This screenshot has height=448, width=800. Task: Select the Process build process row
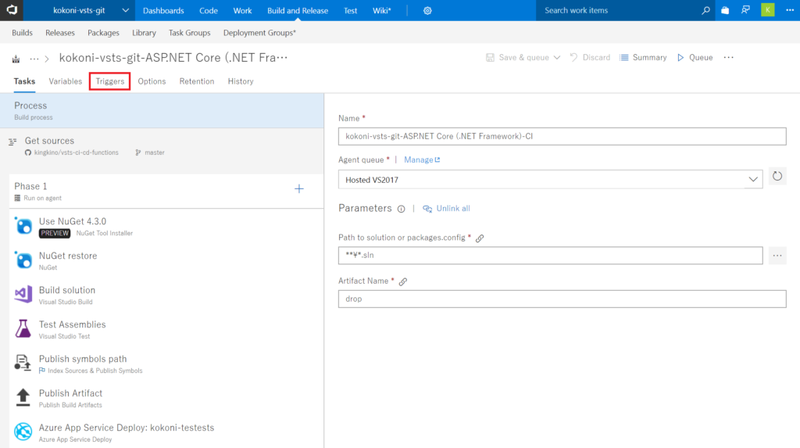162,111
